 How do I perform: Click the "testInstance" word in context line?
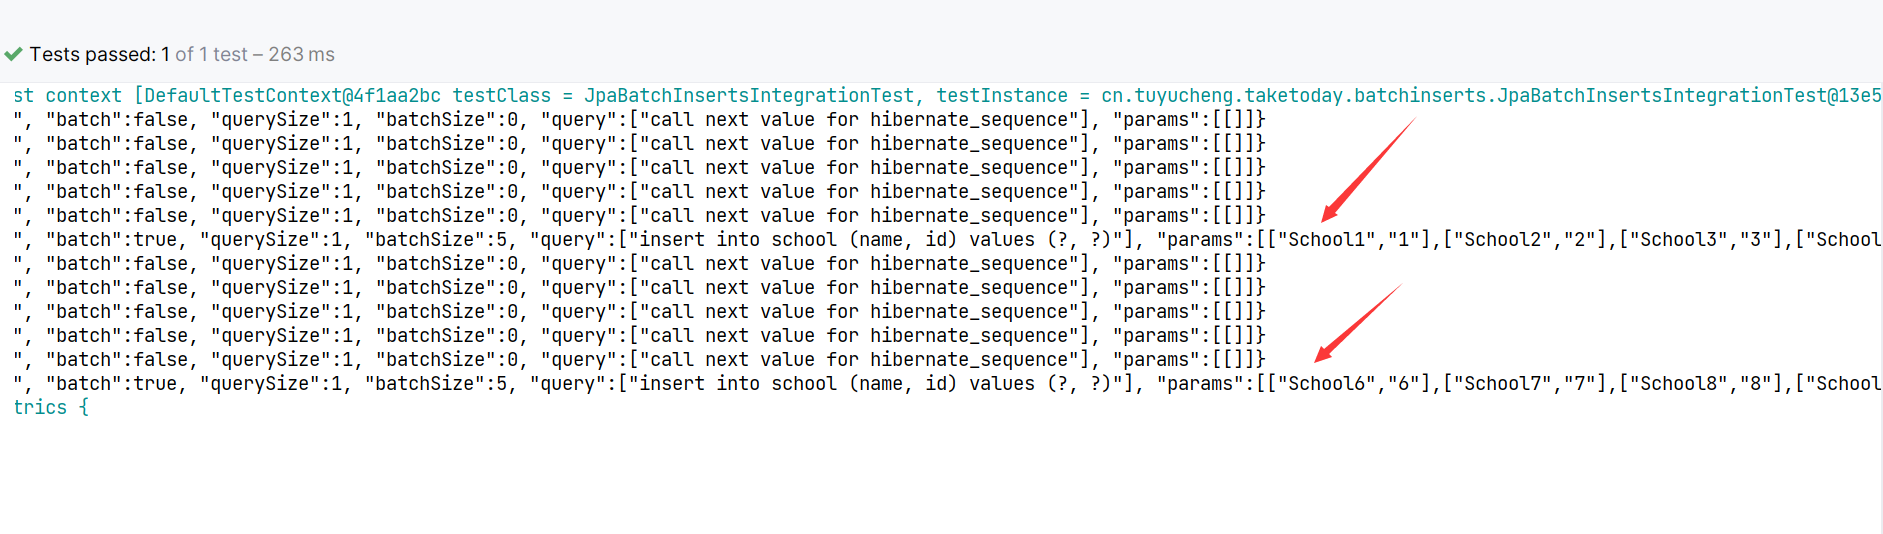pyautogui.click(x=1002, y=95)
